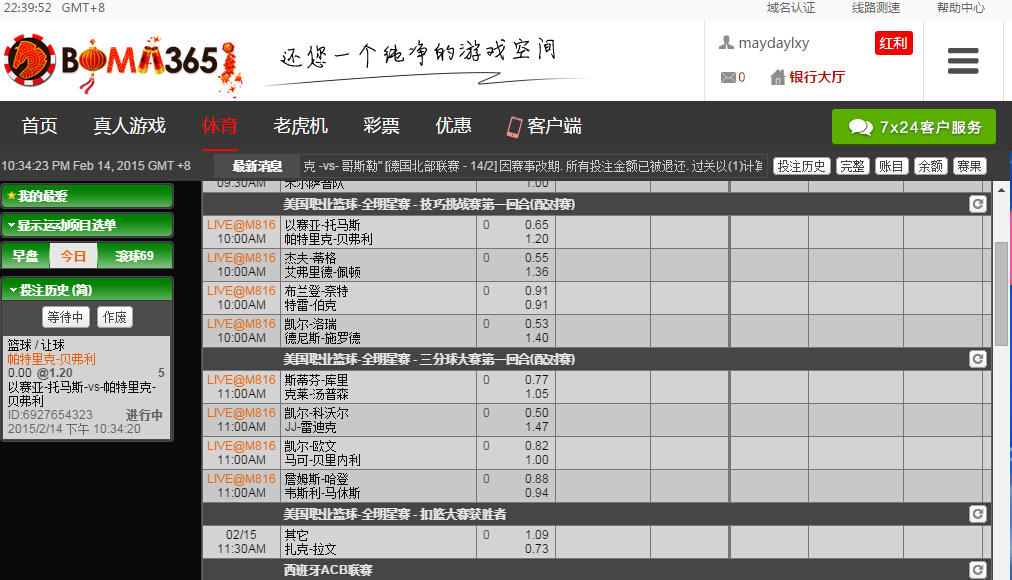This screenshot has height=580, width=1012.
Task: Refresh the 技巧挑战赛第一回合 league odds
Action: (x=977, y=204)
